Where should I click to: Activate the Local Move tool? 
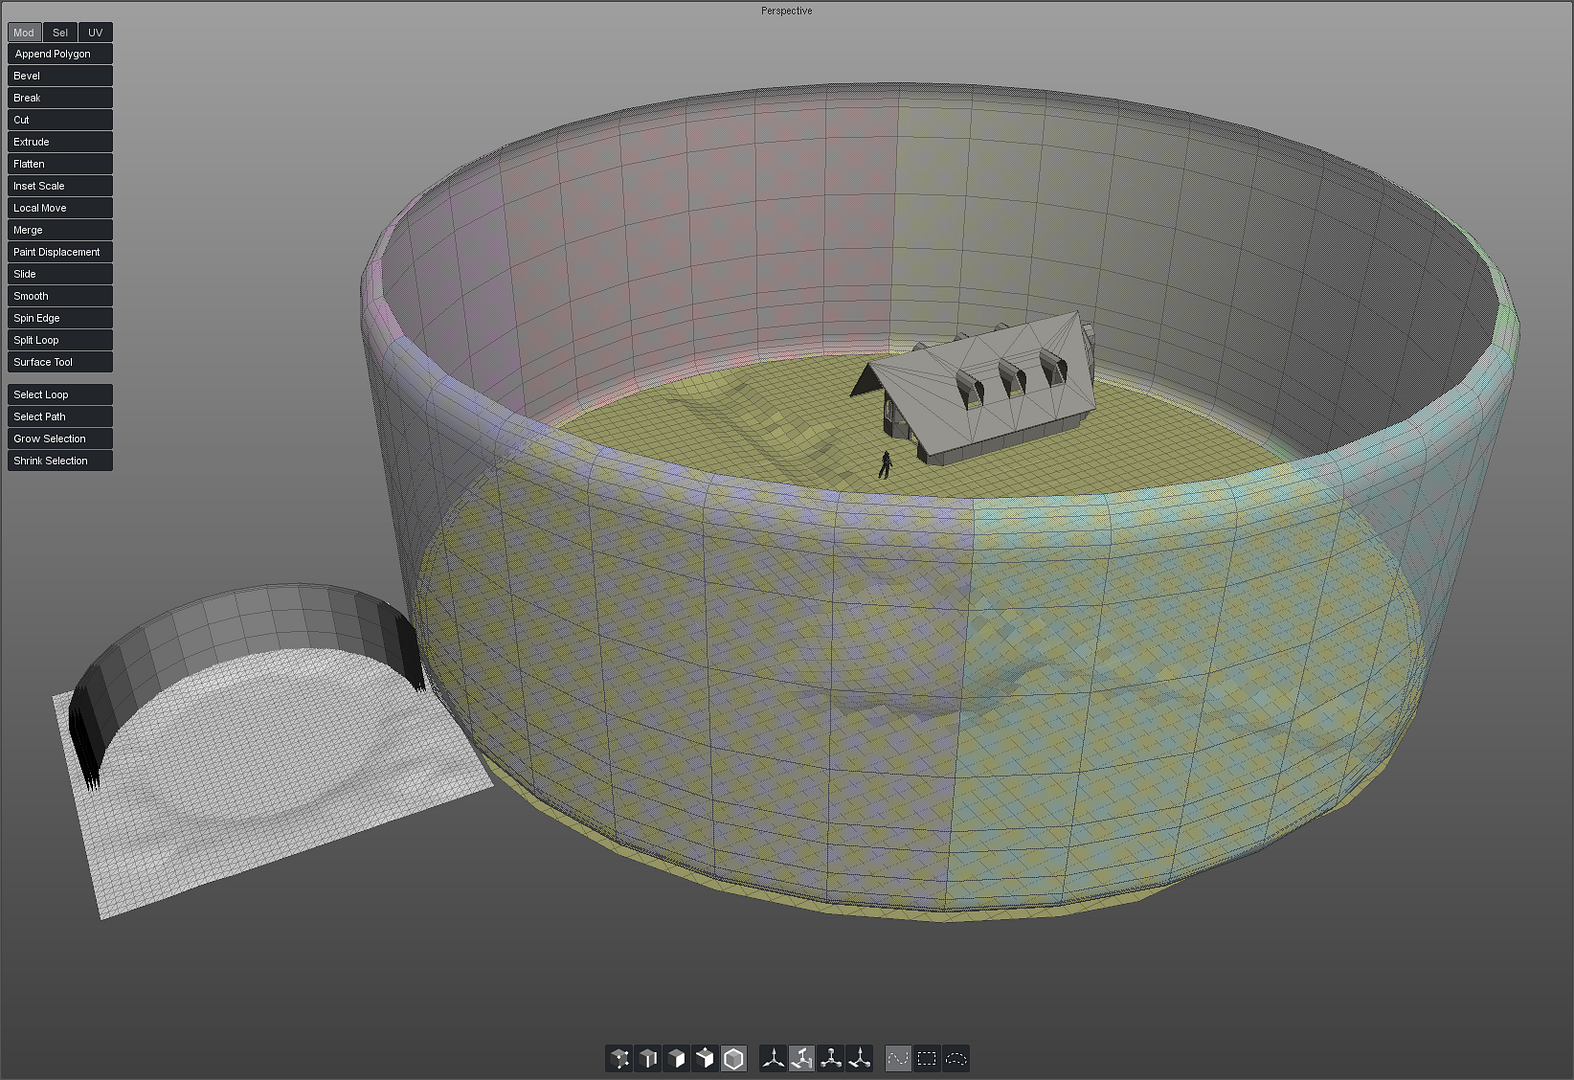pos(60,208)
